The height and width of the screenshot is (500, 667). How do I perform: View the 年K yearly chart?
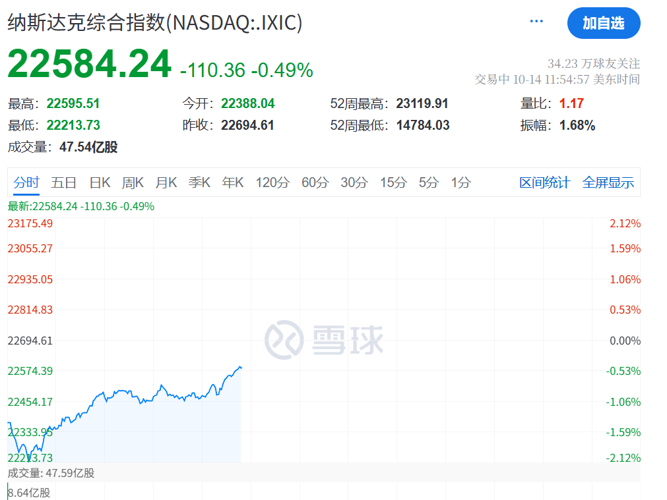[232, 182]
